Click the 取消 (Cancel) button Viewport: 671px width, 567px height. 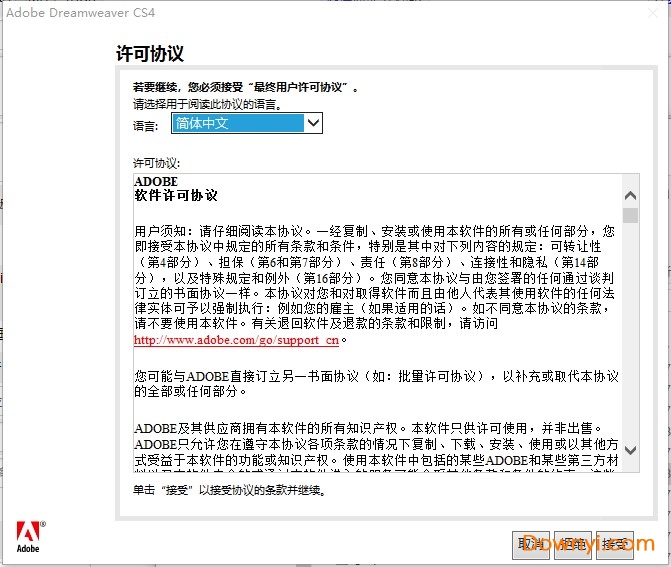tap(531, 545)
